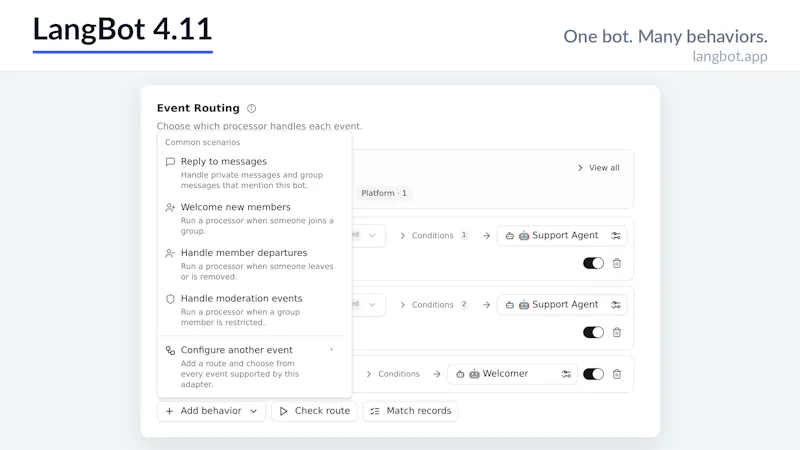
Task: Expand Conditions with badge 1
Action: 433,236
